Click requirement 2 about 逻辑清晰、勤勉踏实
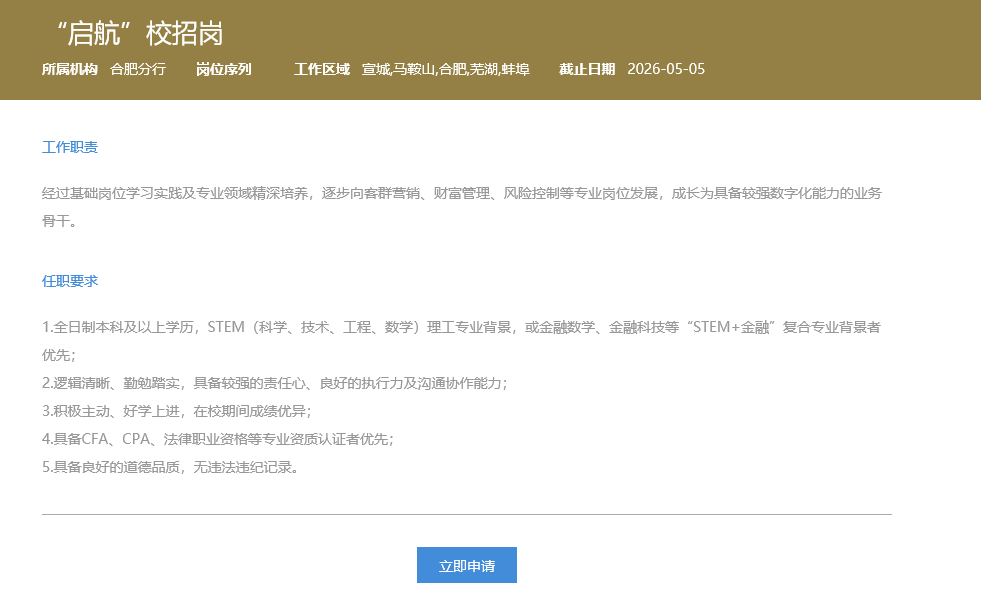This screenshot has width=981, height=591. coord(274,383)
